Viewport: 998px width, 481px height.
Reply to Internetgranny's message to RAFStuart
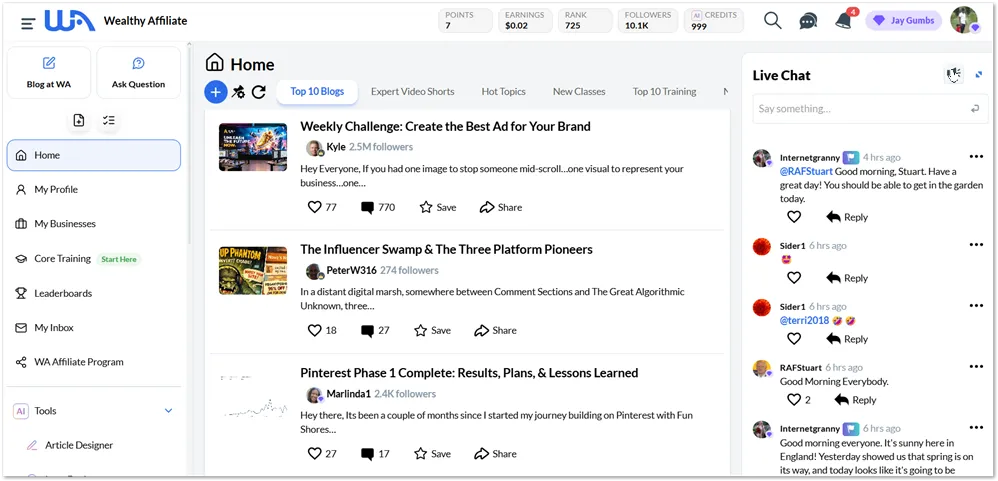(x=847, y=217)
